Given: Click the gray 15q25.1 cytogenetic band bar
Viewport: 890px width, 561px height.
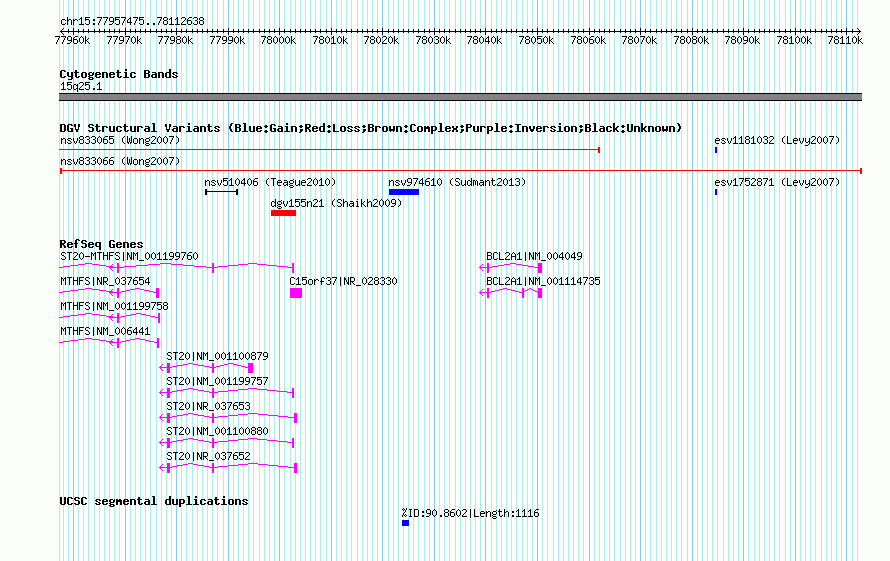Looking at the screenshot, I should point(460,97).
